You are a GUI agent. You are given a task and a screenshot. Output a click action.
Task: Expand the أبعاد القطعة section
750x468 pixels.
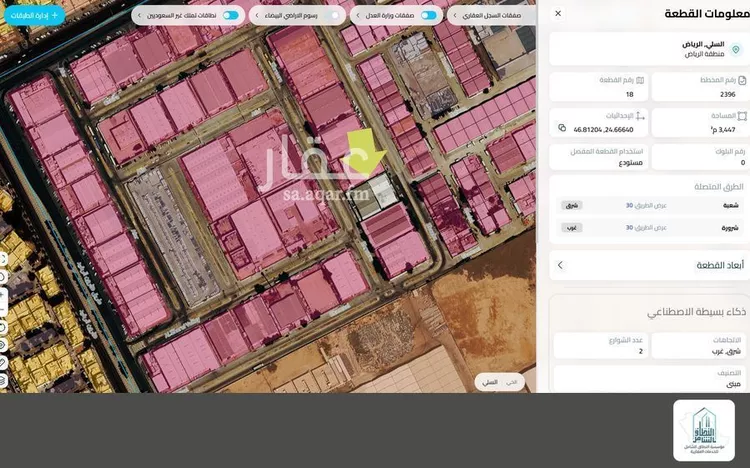coord(650,265)
